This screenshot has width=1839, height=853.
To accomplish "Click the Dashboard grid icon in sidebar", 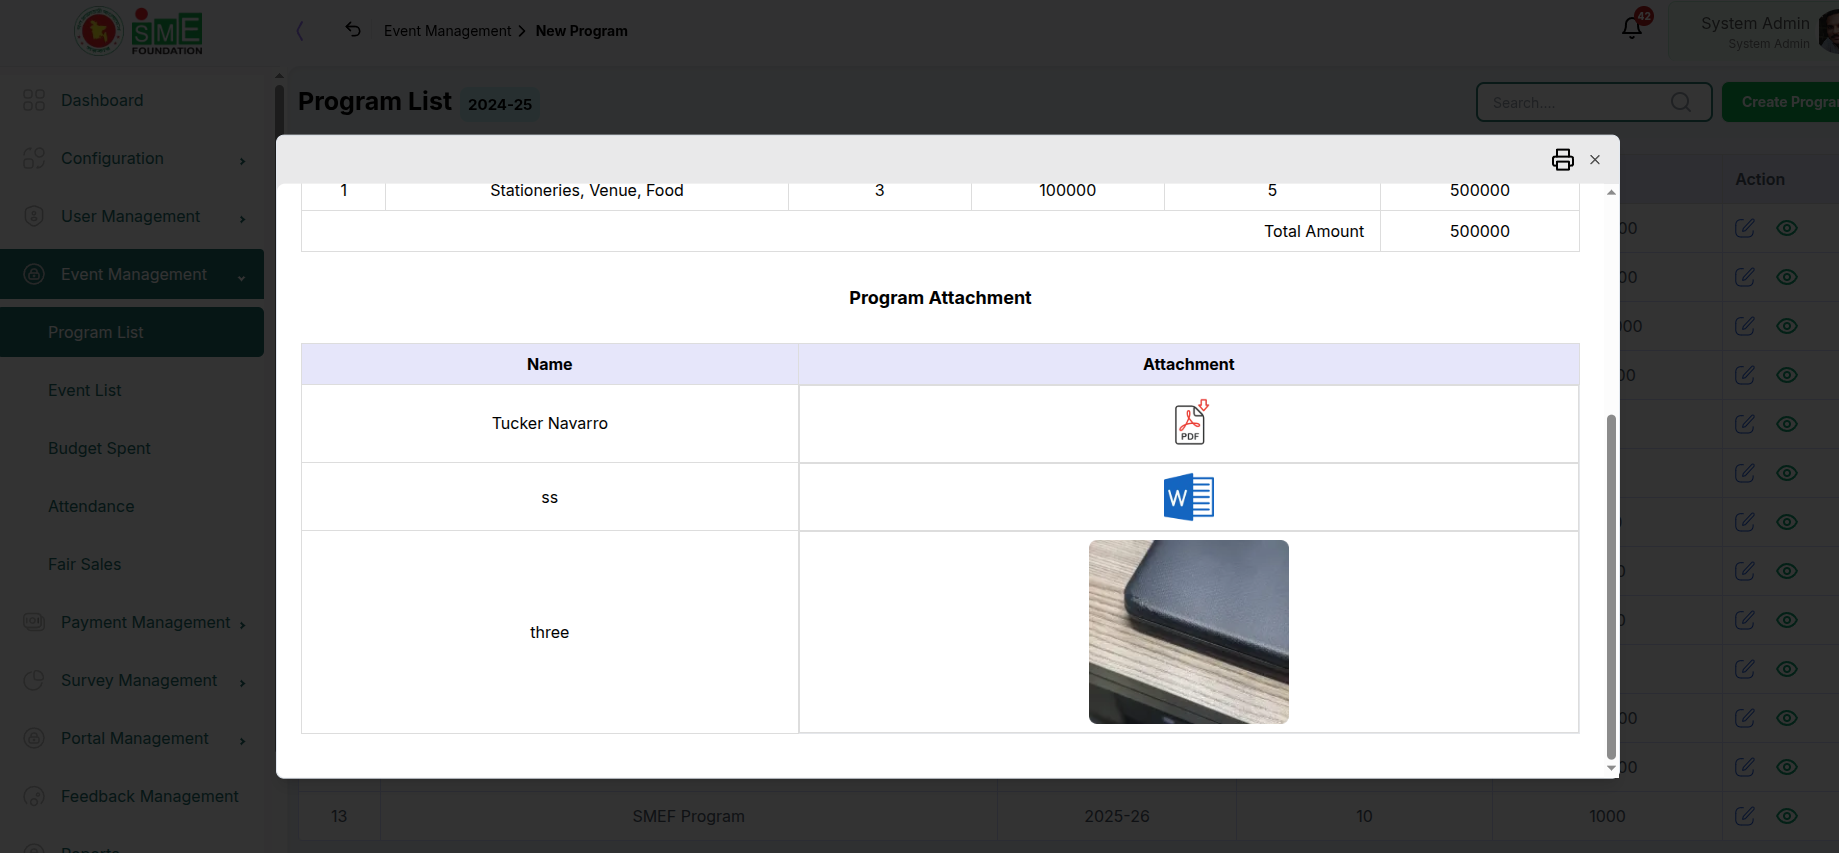I will click(34, 100).
